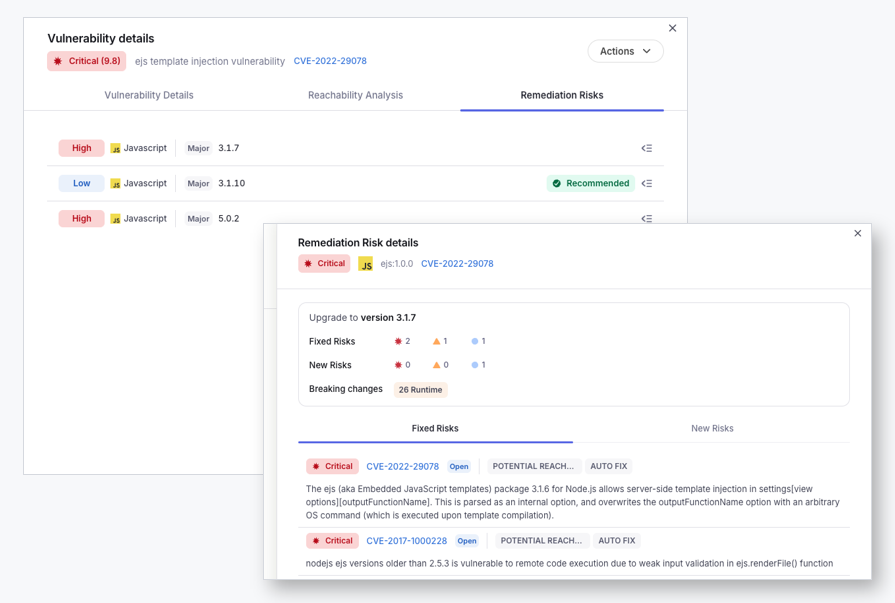Screen dimensions: 895x603
Task: Click the POTENTIAL REACH... tag for CVE-2017-1000228
Action: [541, 541]
